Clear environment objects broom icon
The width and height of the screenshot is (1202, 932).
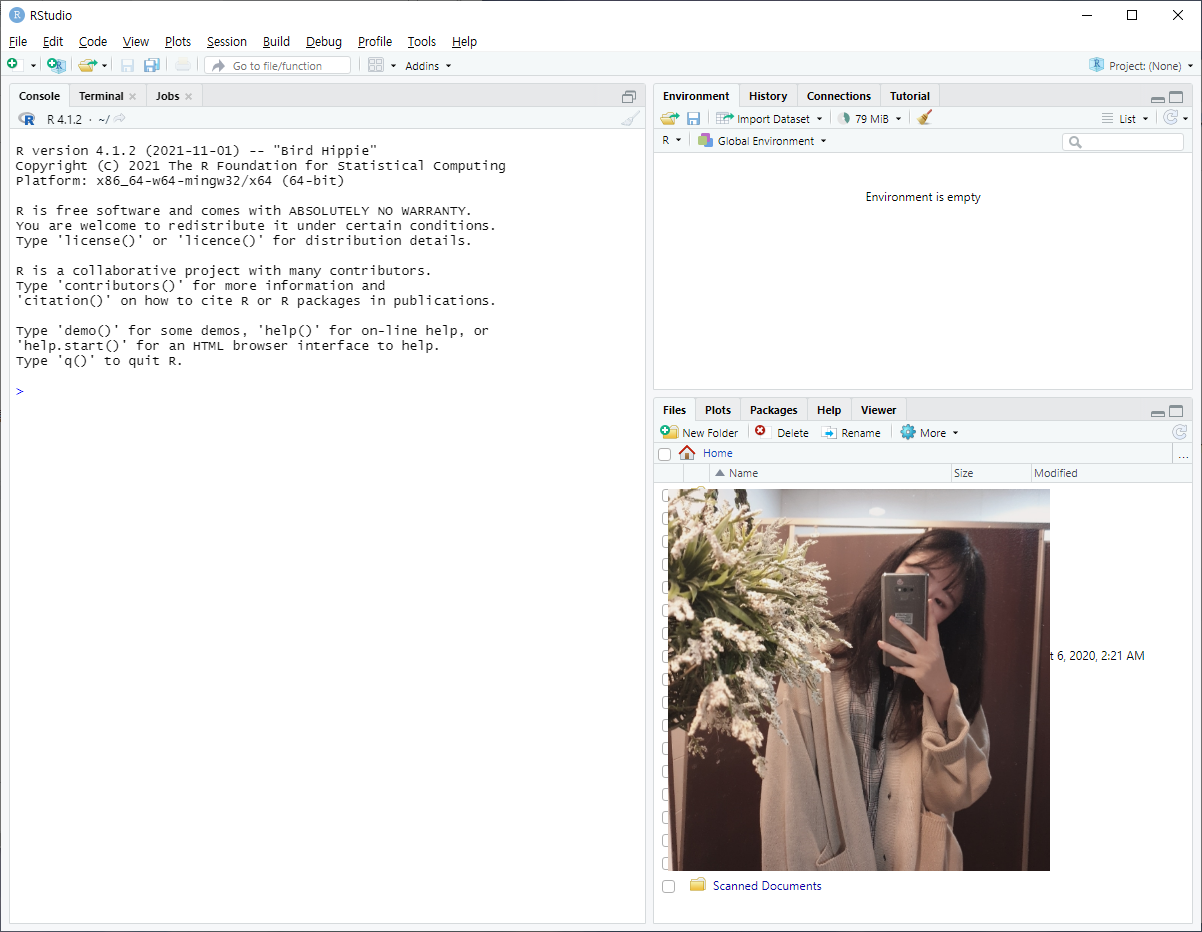coord(925,118)
